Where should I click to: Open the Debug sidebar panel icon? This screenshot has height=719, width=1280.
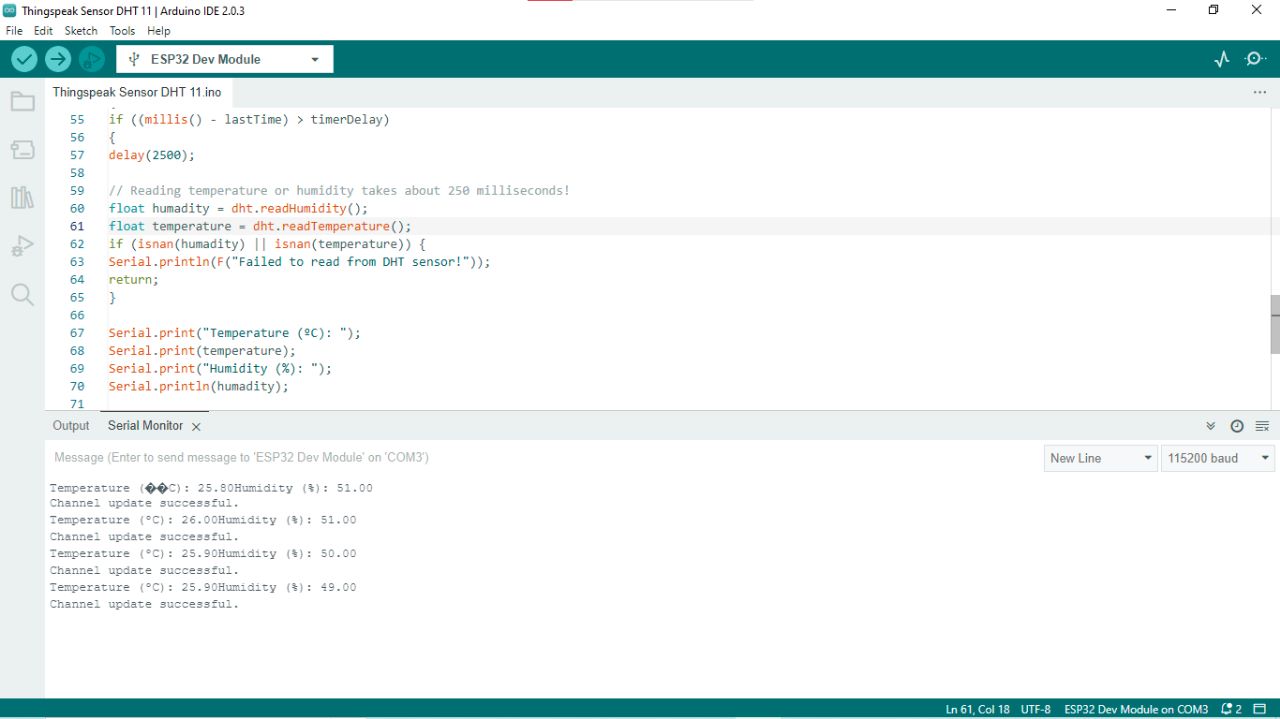click(x=22, y=246)
